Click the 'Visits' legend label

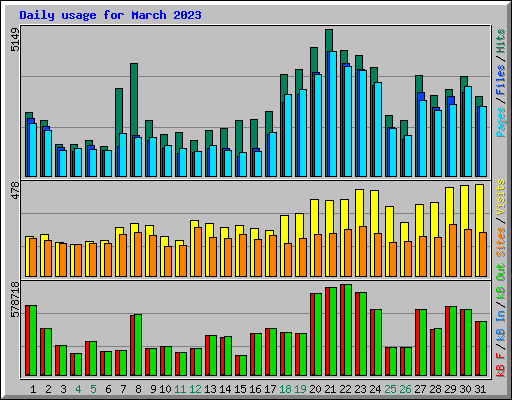coord(500,197)
